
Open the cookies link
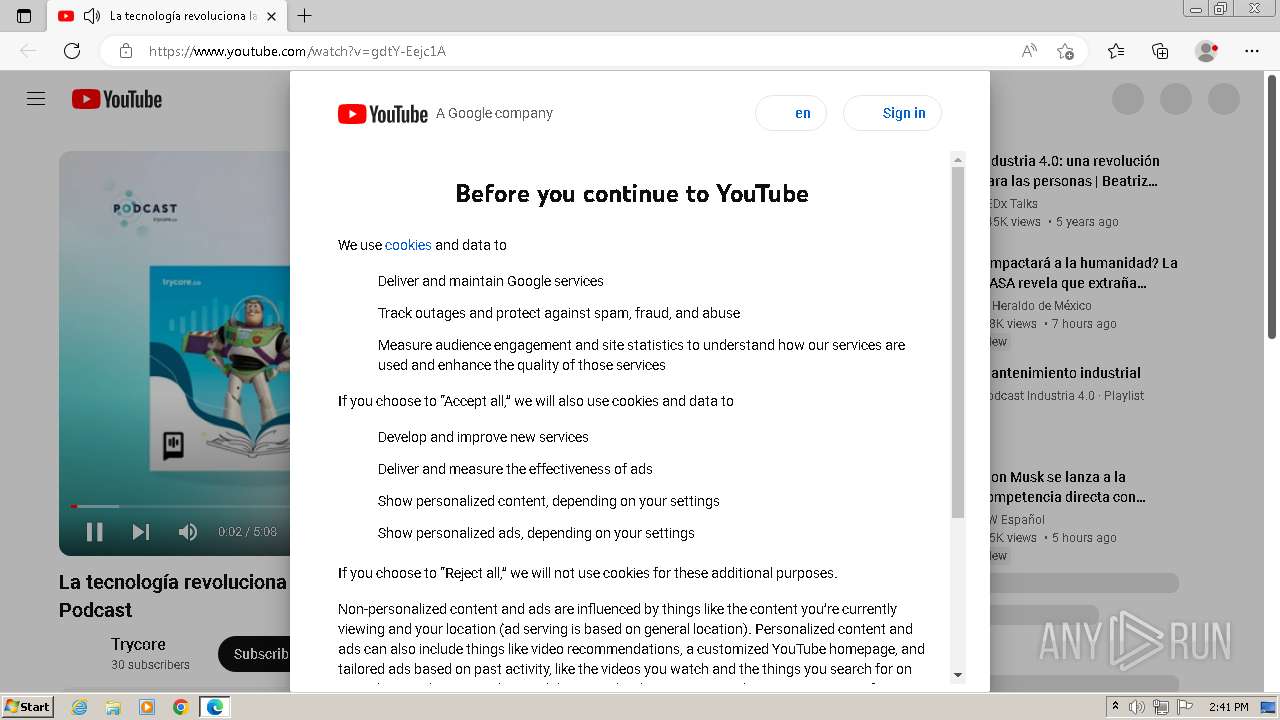point(408,245)
